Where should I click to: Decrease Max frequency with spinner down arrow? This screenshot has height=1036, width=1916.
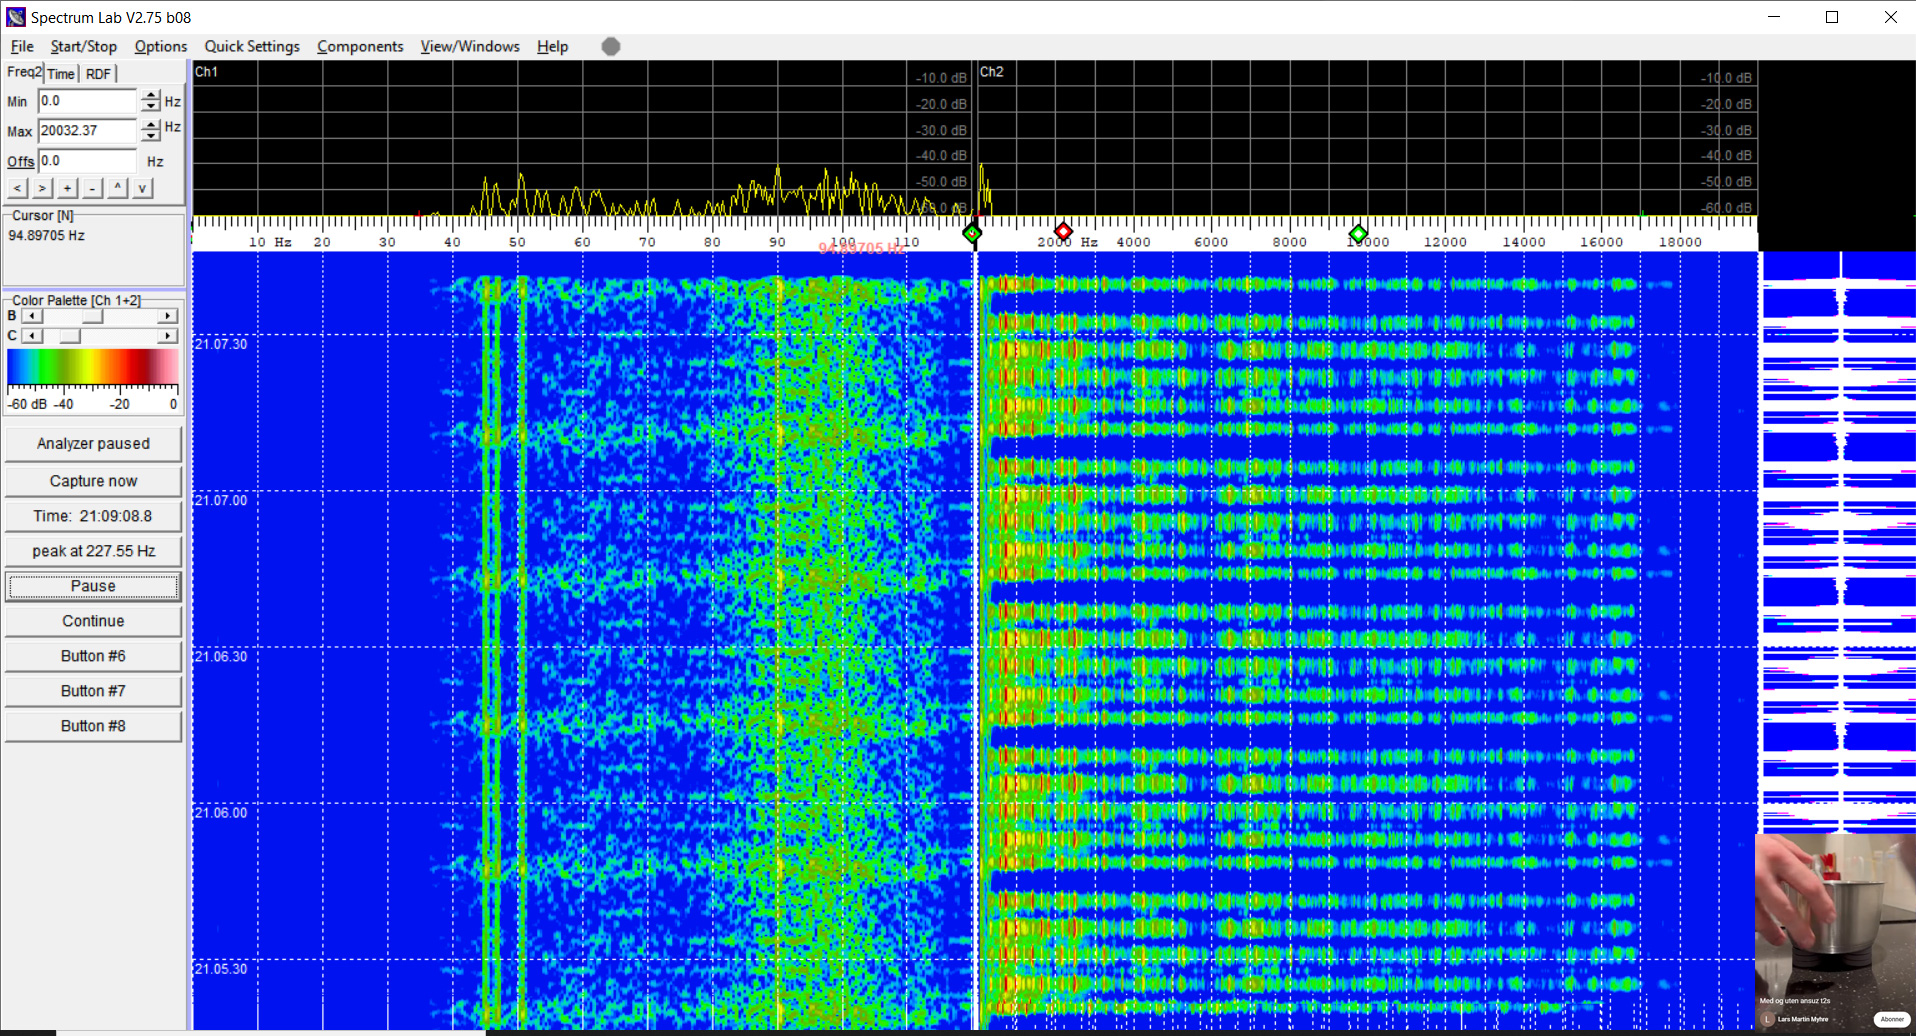click(151, 136)
